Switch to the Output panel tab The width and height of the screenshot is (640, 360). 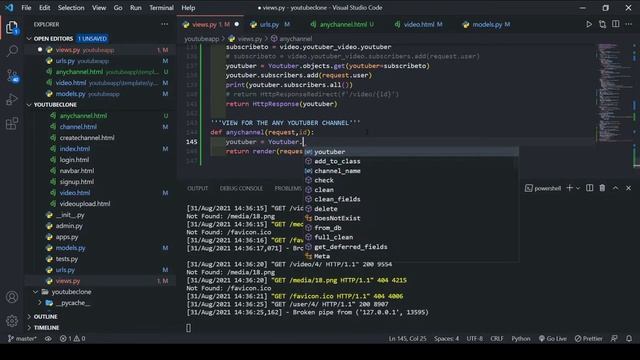click(198, 188)
